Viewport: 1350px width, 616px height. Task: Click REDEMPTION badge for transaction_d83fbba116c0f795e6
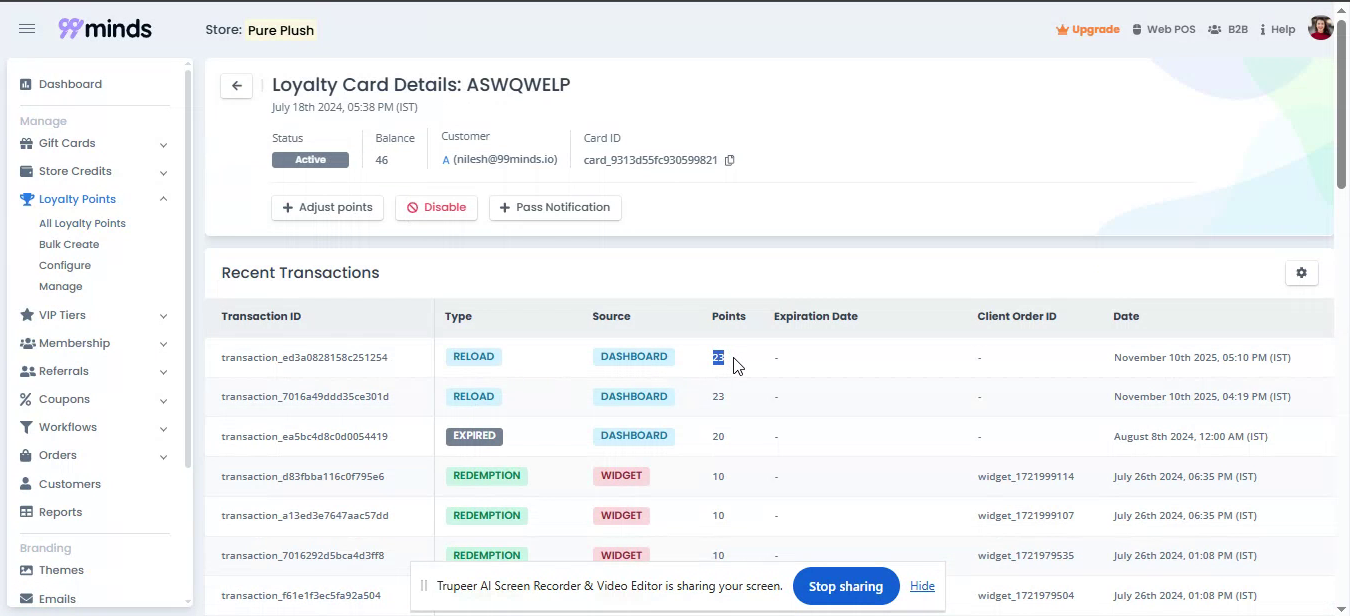point(487,476)
